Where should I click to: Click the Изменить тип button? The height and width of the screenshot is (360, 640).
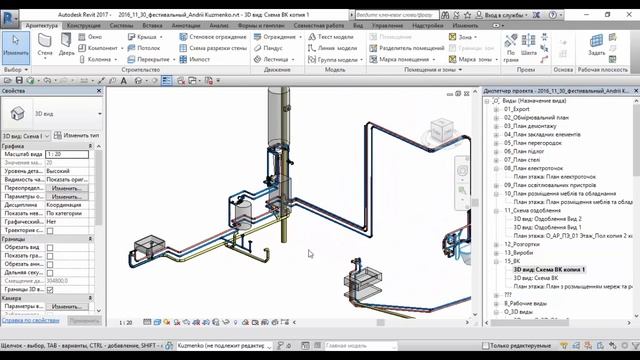(77, 136)
